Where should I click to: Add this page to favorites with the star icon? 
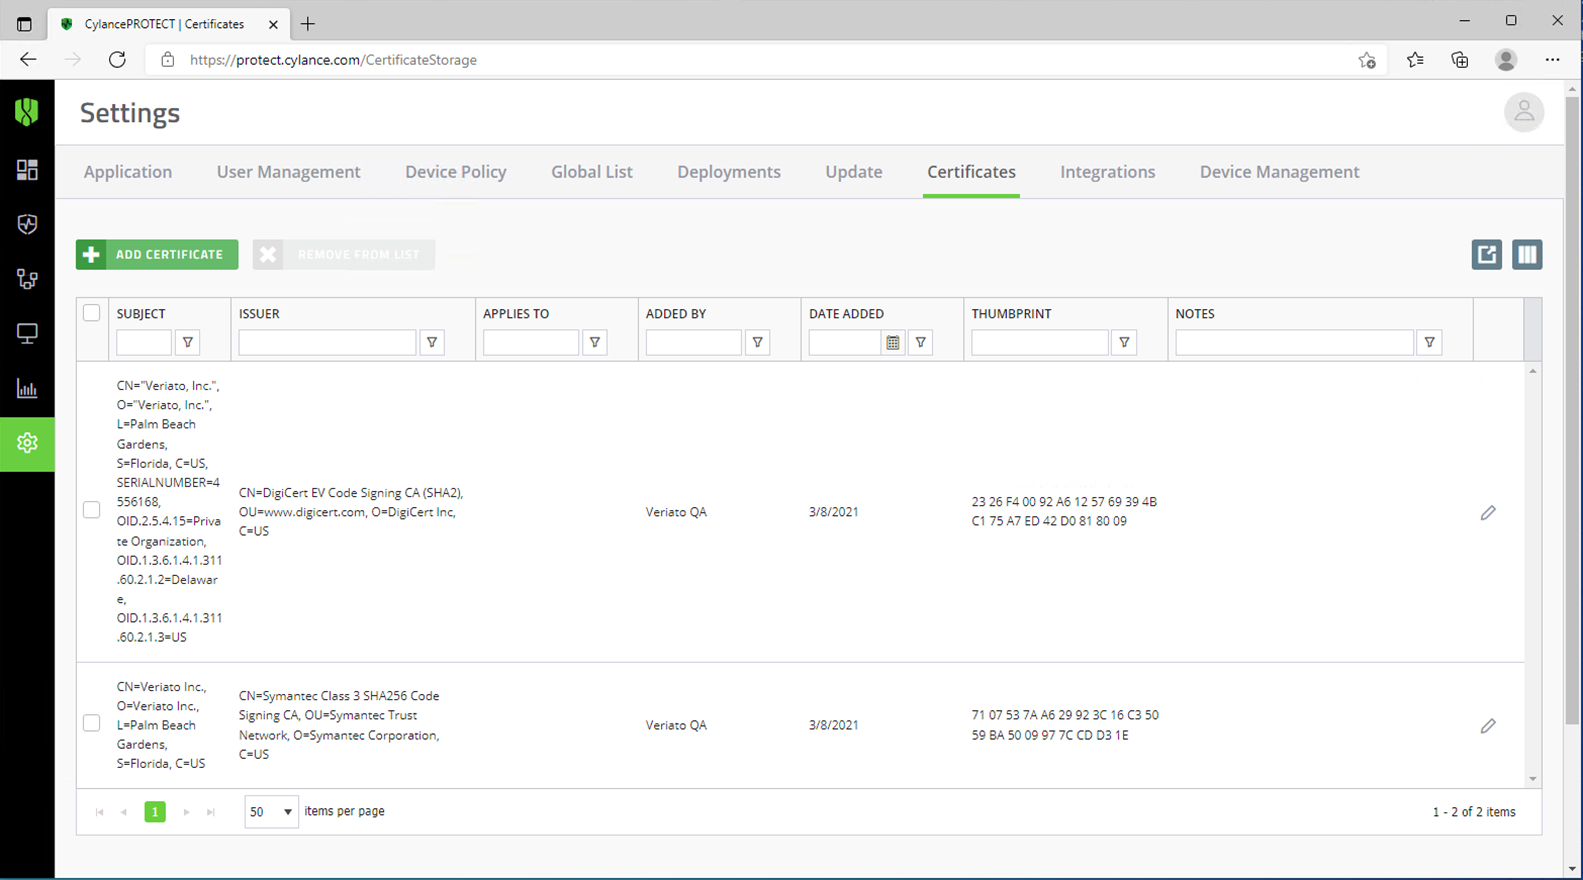click(x=1367, y=60)
